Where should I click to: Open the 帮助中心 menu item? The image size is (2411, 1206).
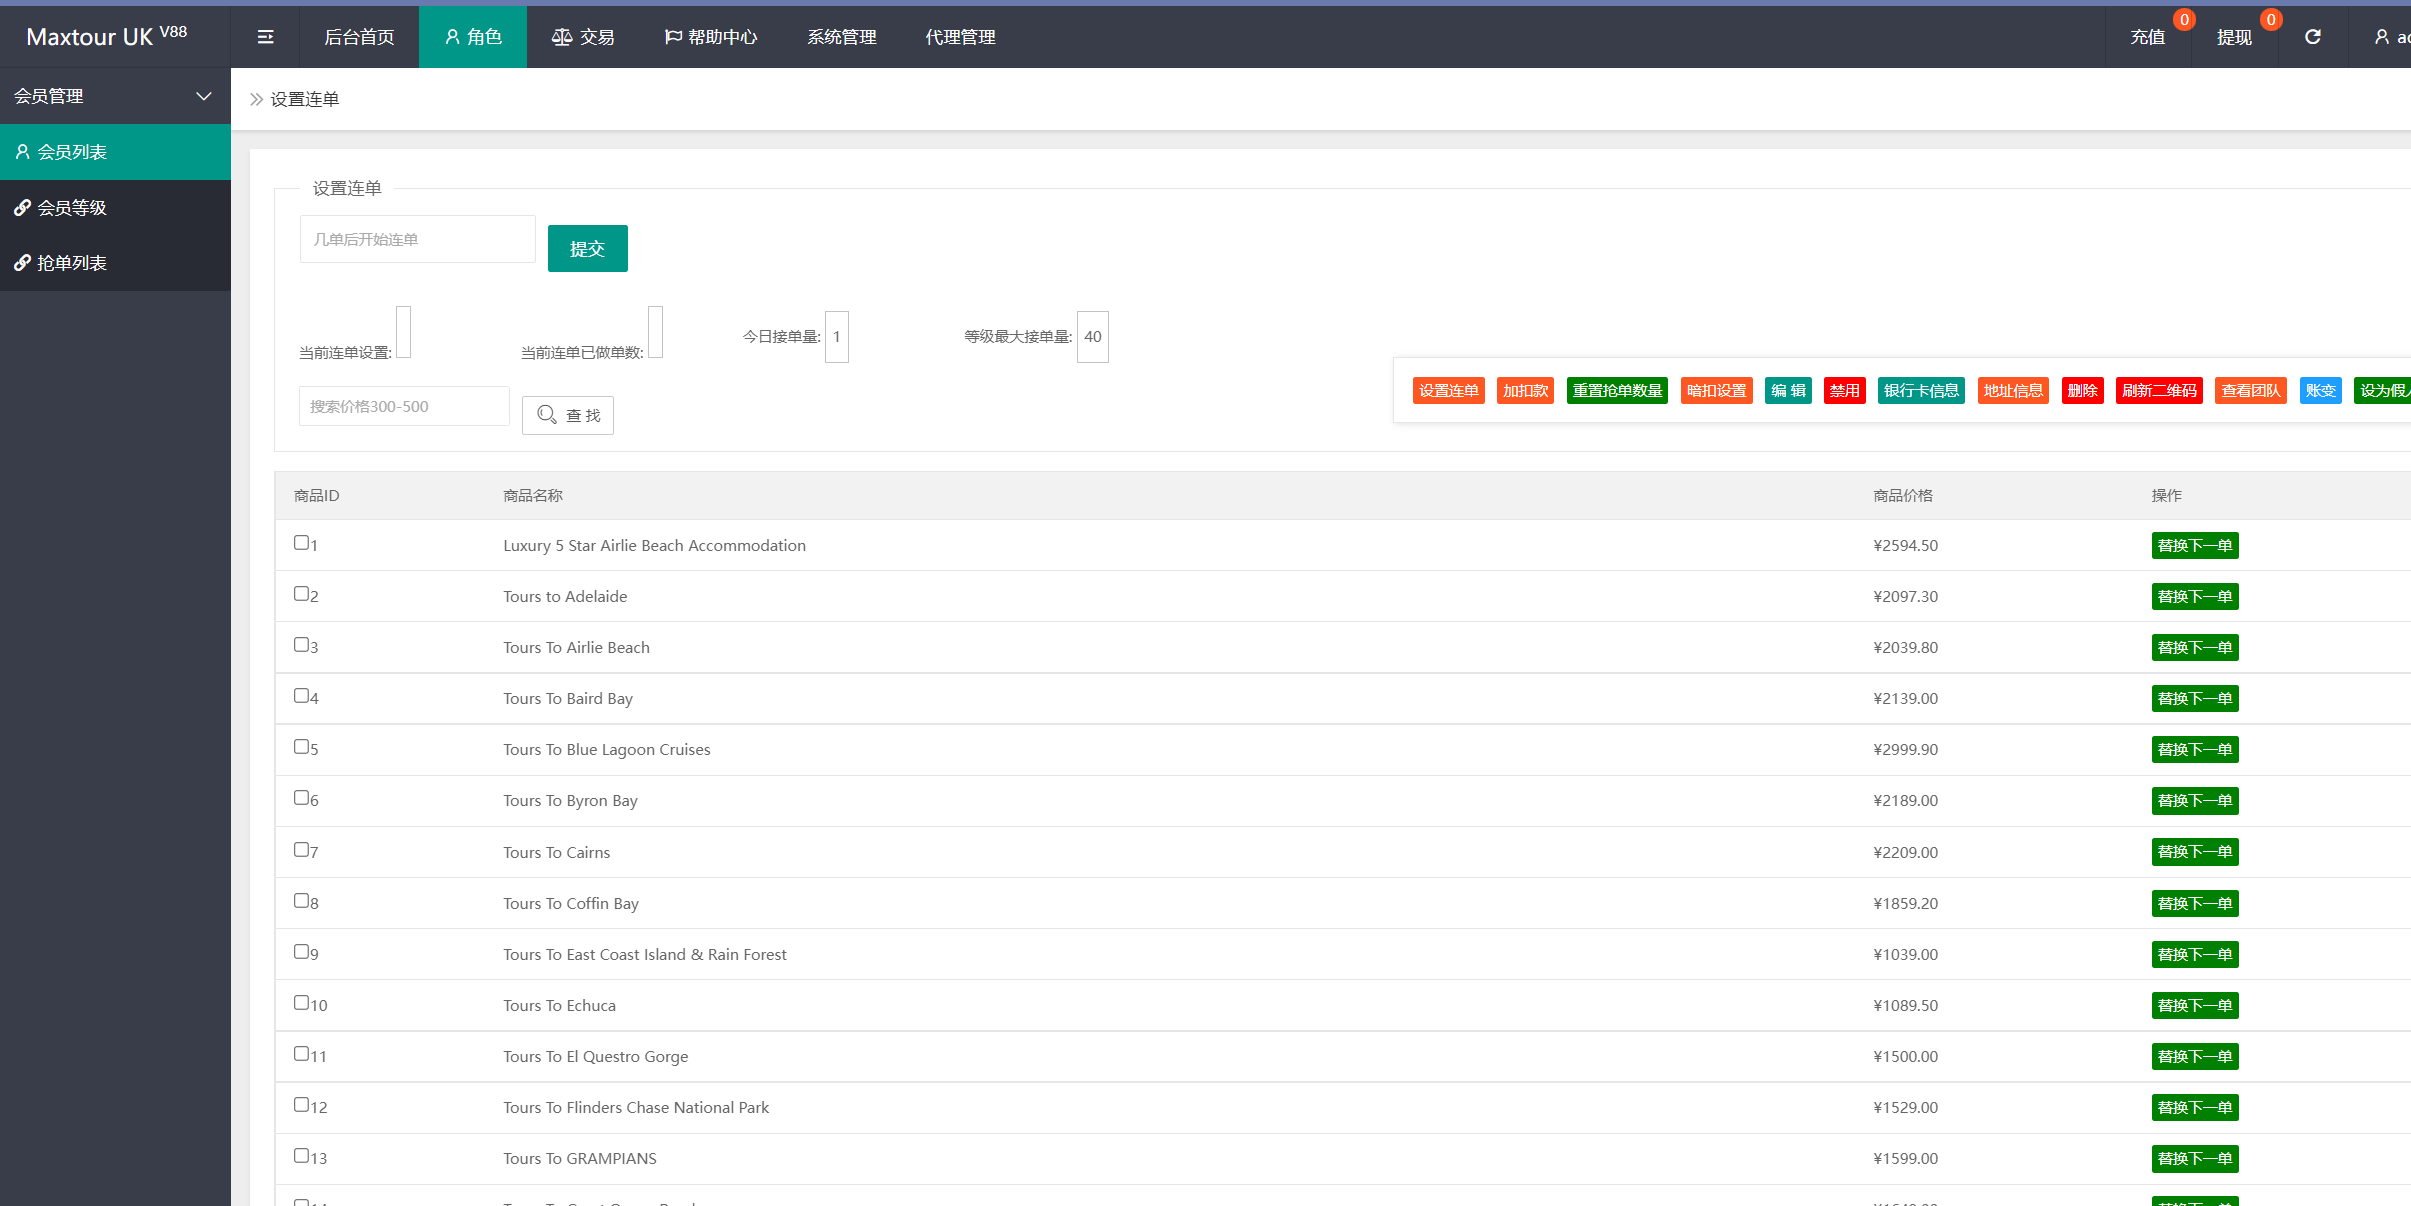[711, 37]
